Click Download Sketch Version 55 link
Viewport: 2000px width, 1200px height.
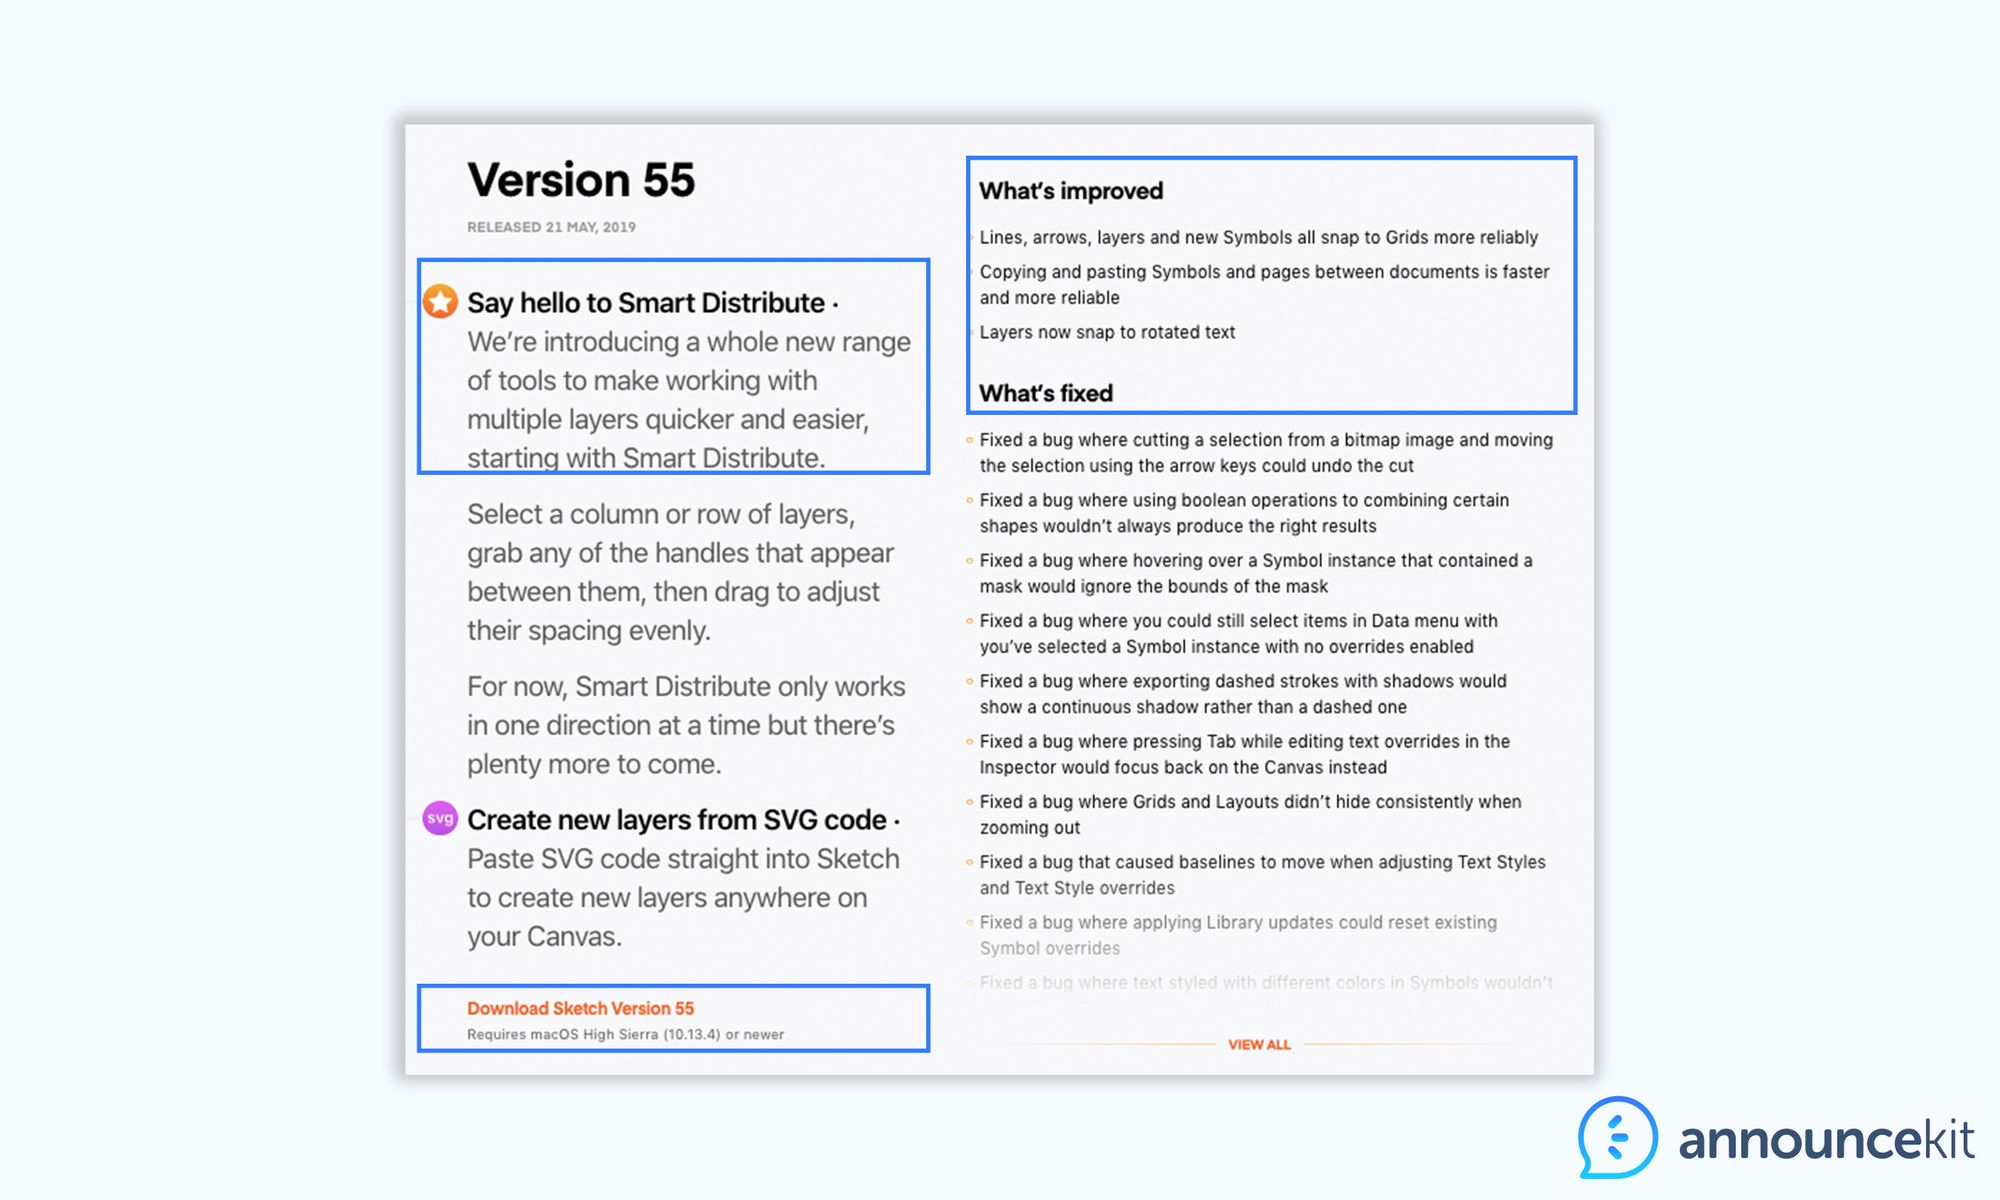[580, 1009]
